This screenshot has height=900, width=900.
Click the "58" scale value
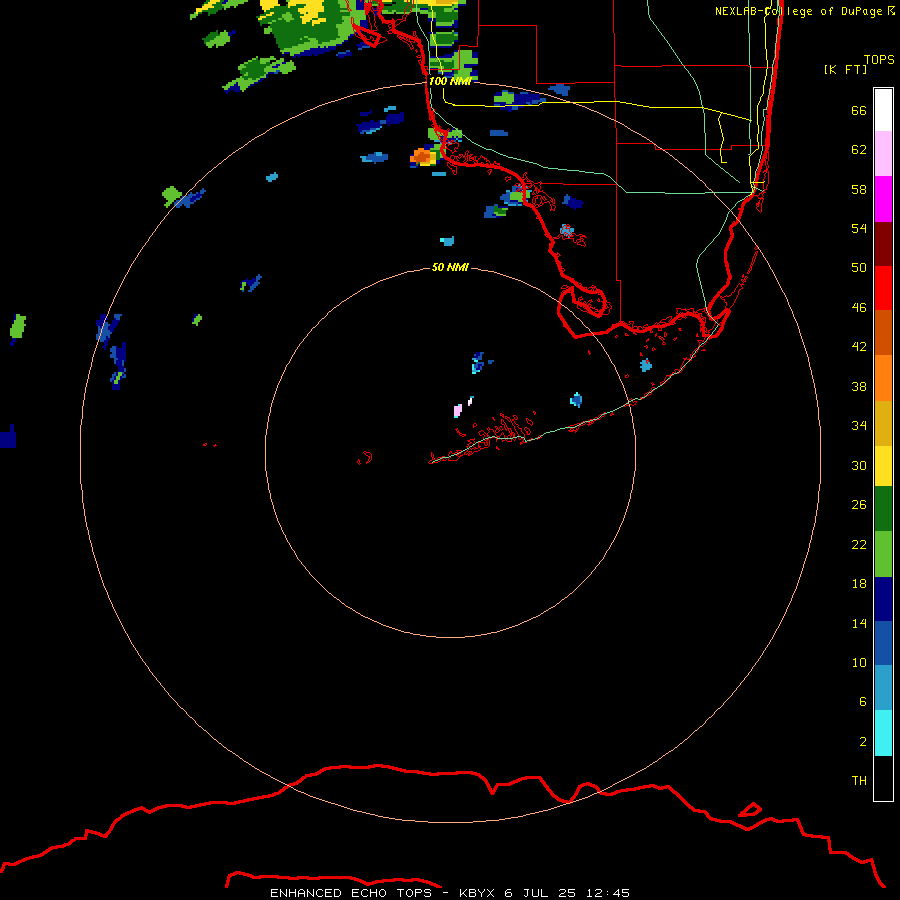pyautogui.click(x=859, y=189)
